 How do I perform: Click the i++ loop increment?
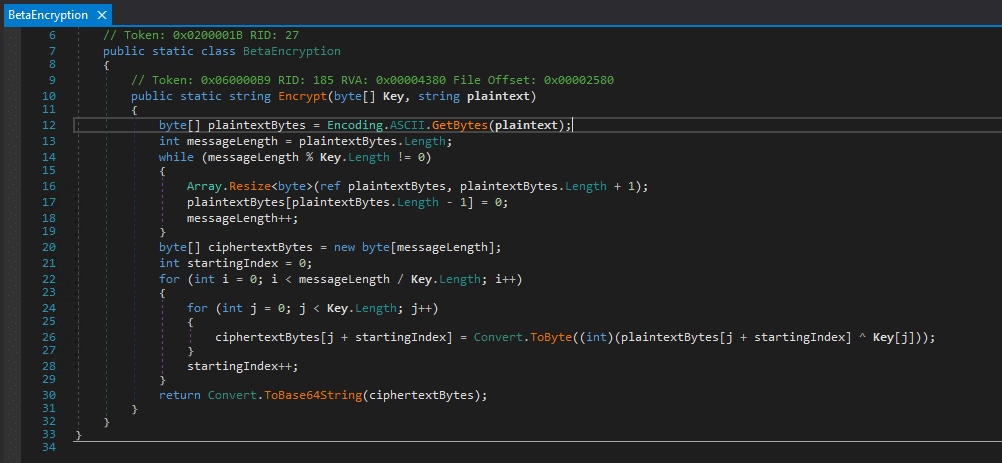click(505, 280)
